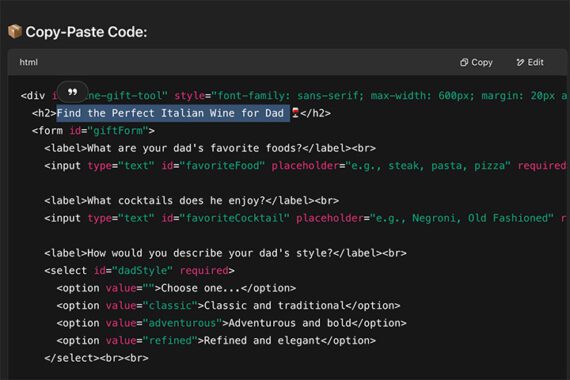Click the wine glass emoji in the h2 line
Viewport: 570px width, 380px height.
pyautogui.click(x=295, y=113)
